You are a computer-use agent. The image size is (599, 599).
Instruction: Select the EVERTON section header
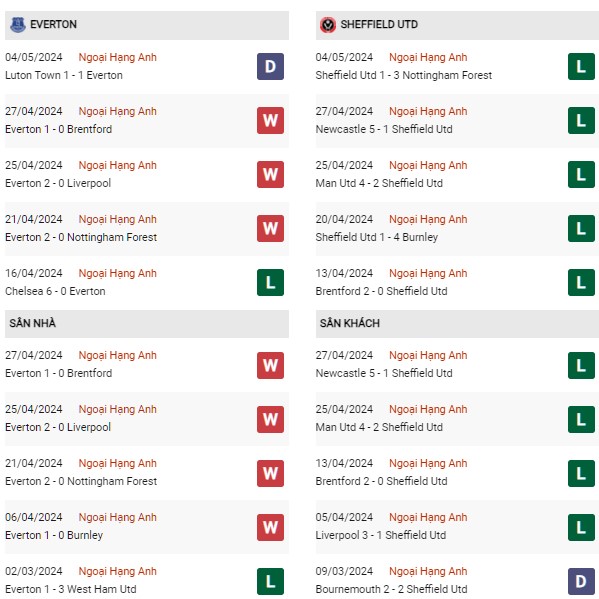(147, 25)
